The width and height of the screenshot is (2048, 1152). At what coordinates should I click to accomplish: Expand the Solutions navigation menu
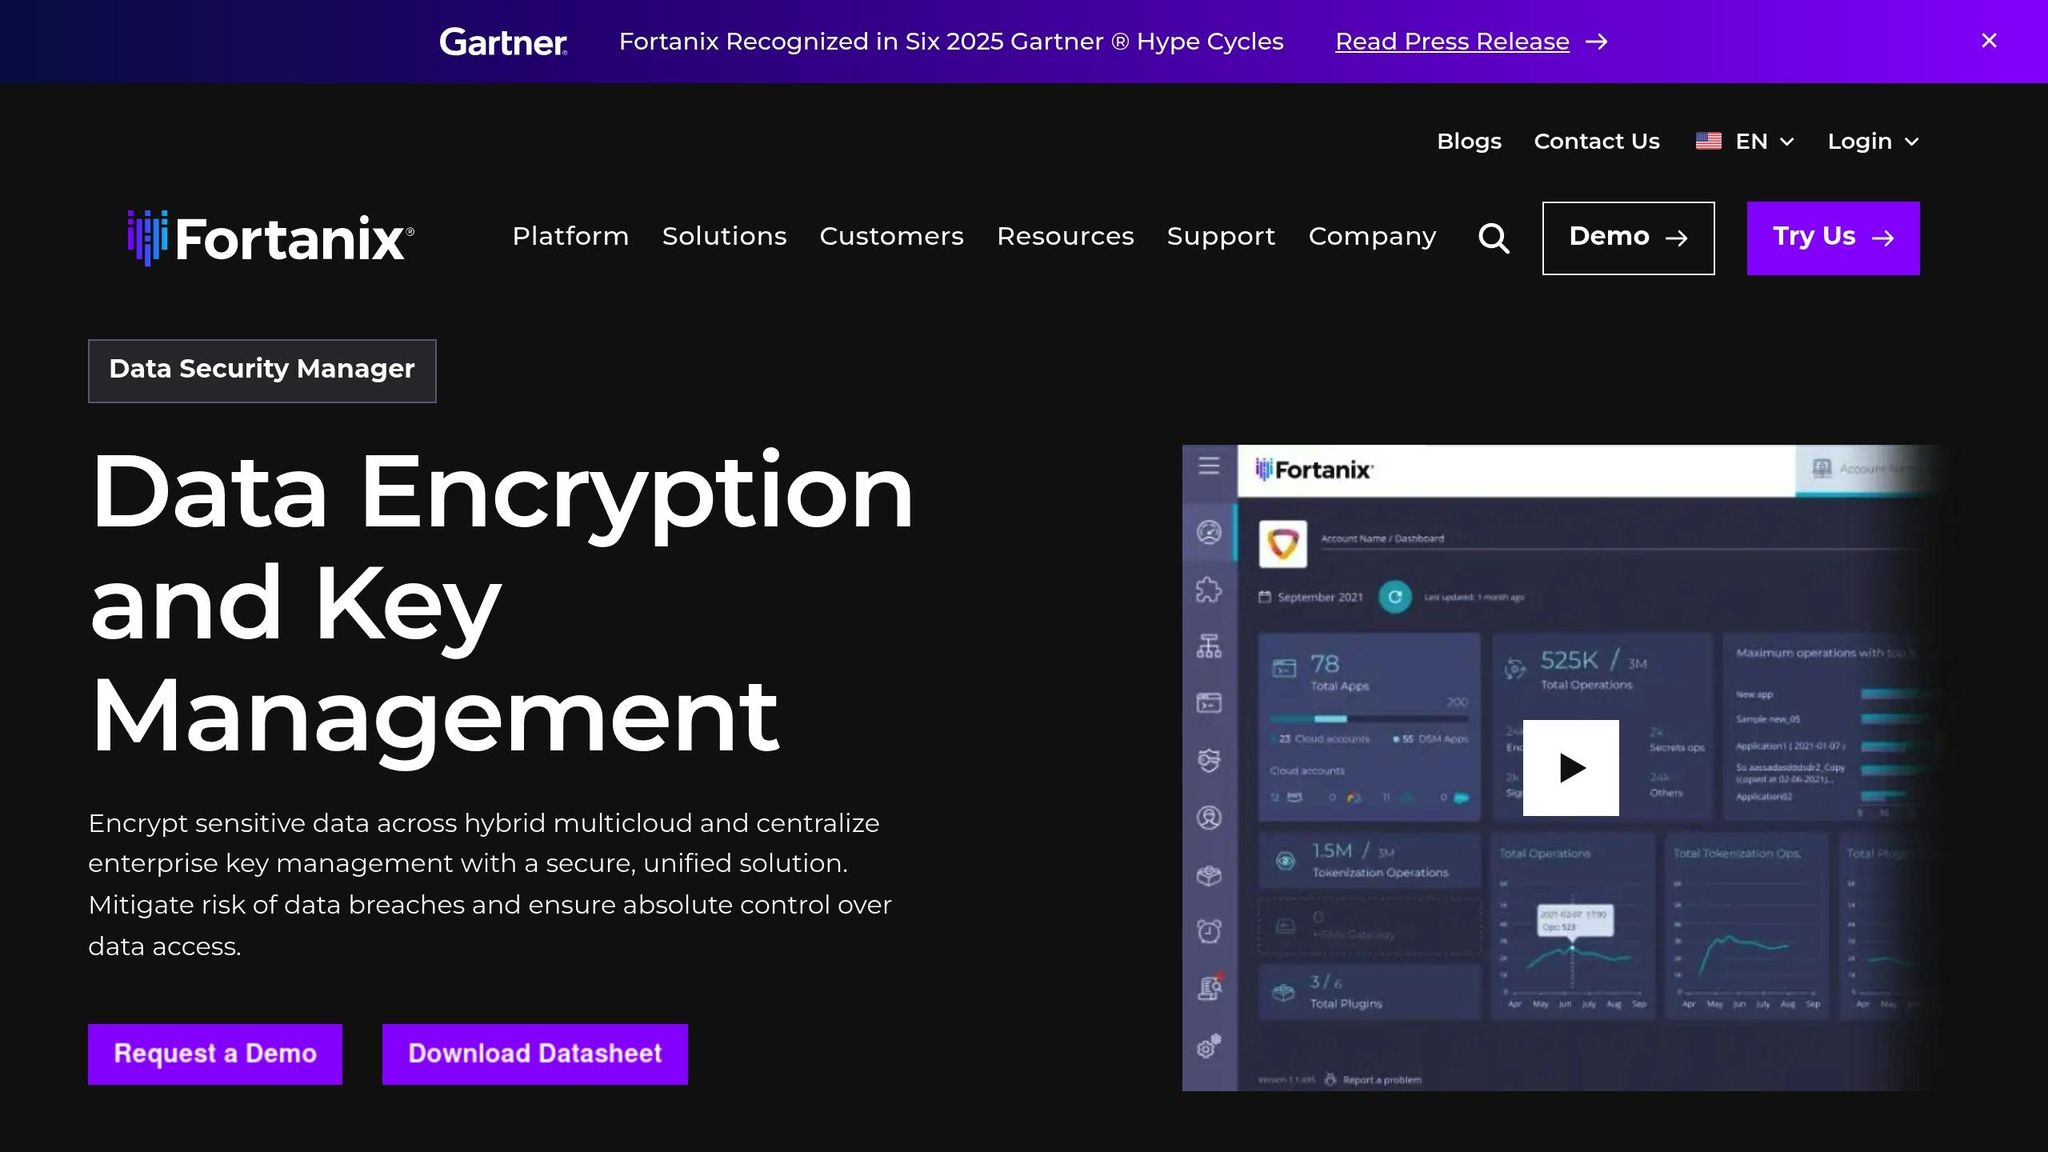tap(724, 237)
